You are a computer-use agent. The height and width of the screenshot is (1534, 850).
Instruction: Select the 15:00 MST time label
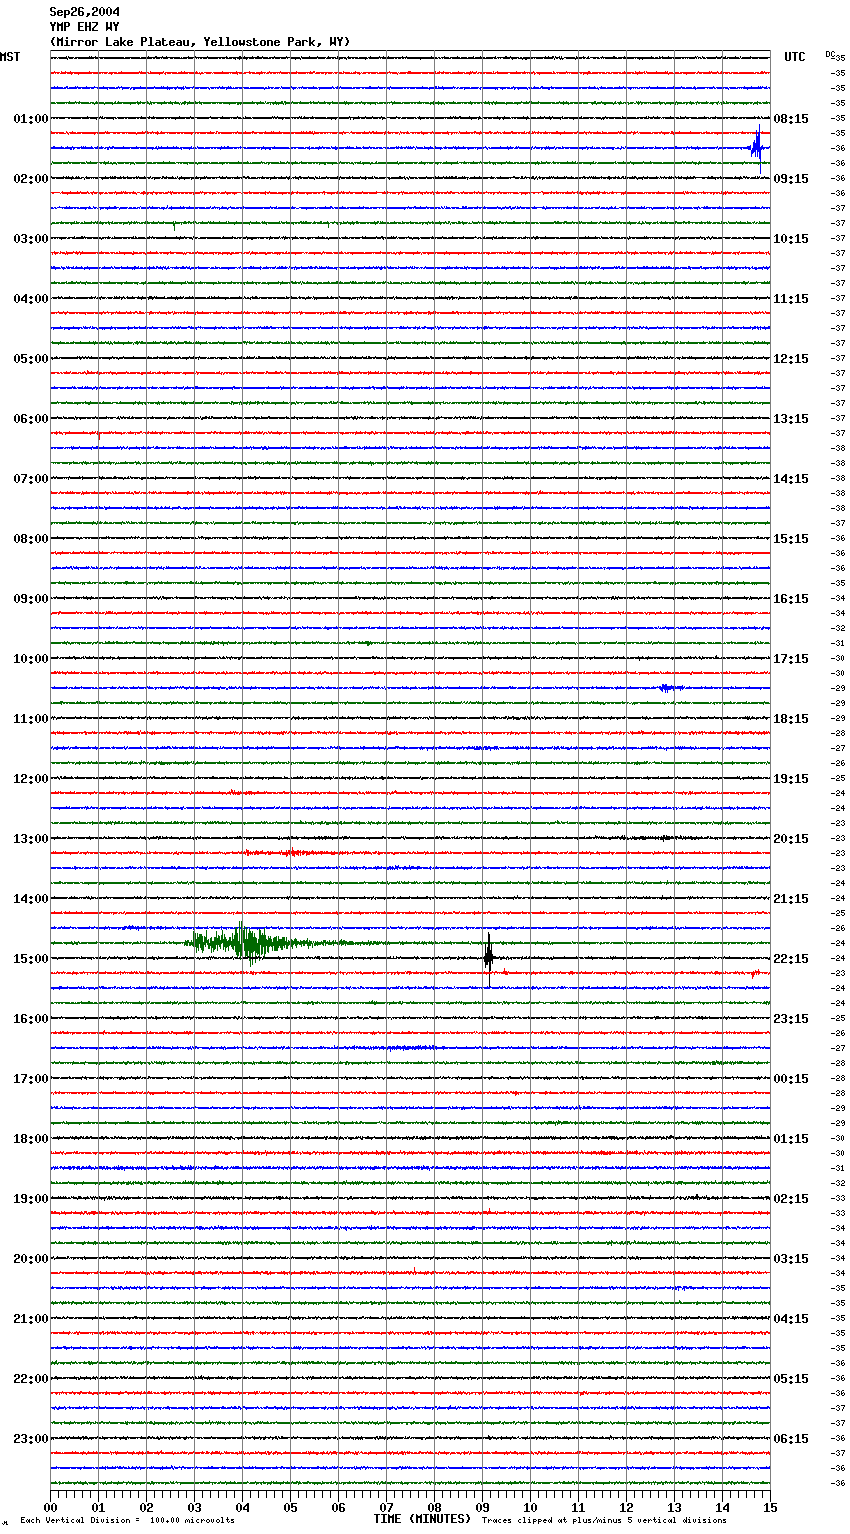[31, 959]
